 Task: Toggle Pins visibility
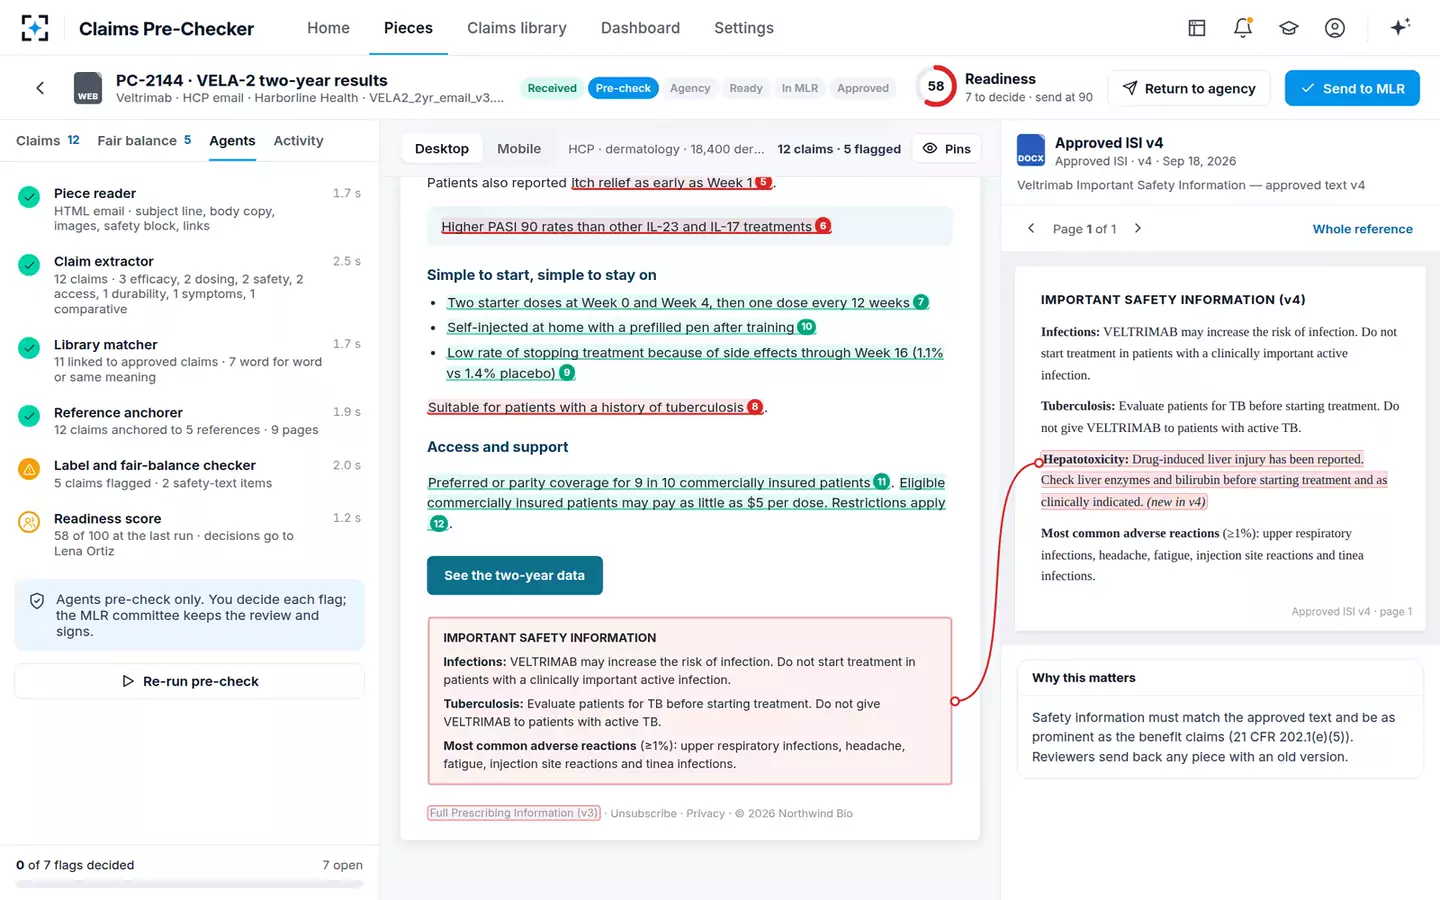946,149
